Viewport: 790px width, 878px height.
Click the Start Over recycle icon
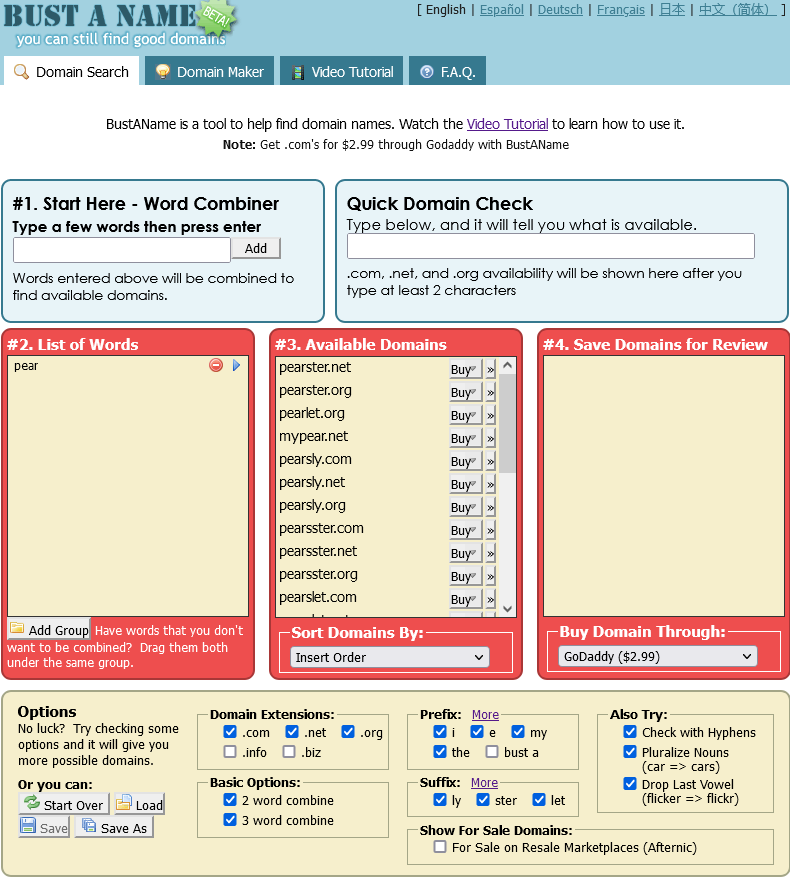tap(32, 803)
